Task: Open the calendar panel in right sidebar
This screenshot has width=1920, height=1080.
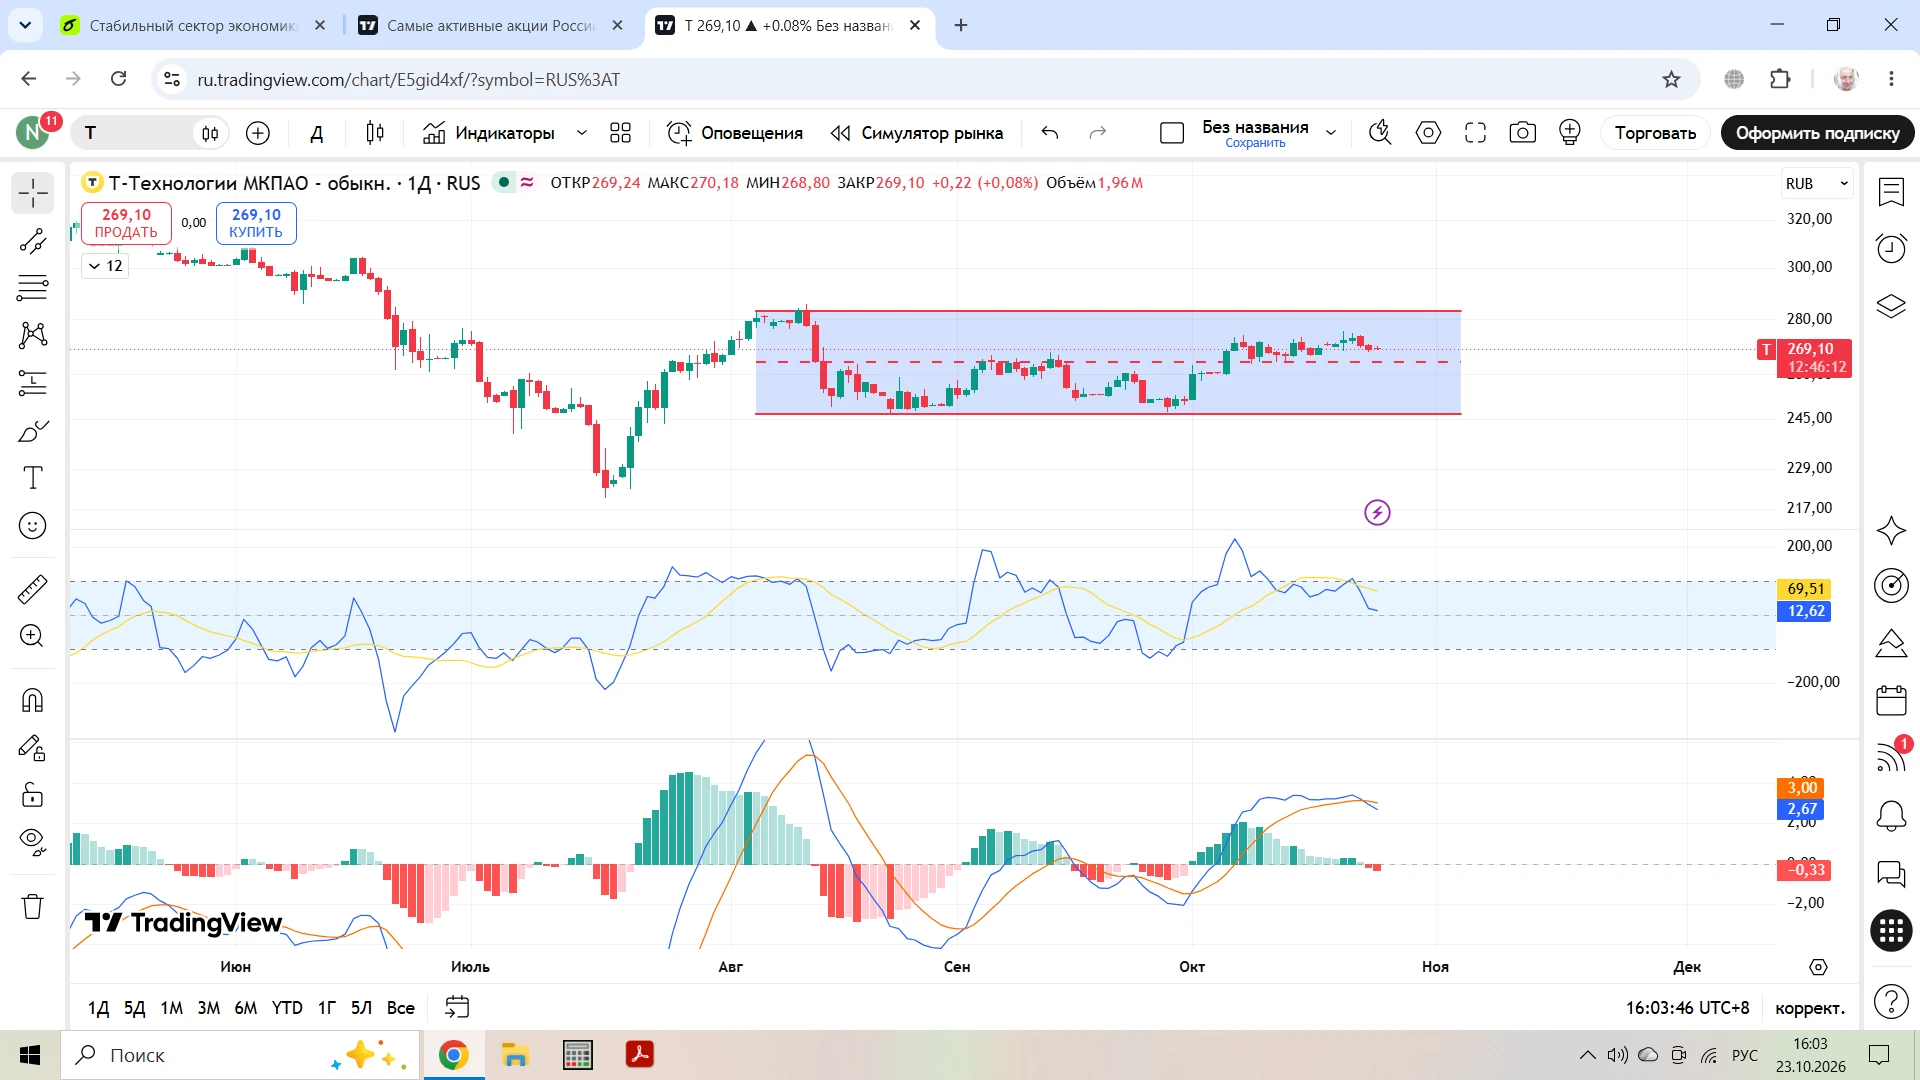Action: (1891, 700)
